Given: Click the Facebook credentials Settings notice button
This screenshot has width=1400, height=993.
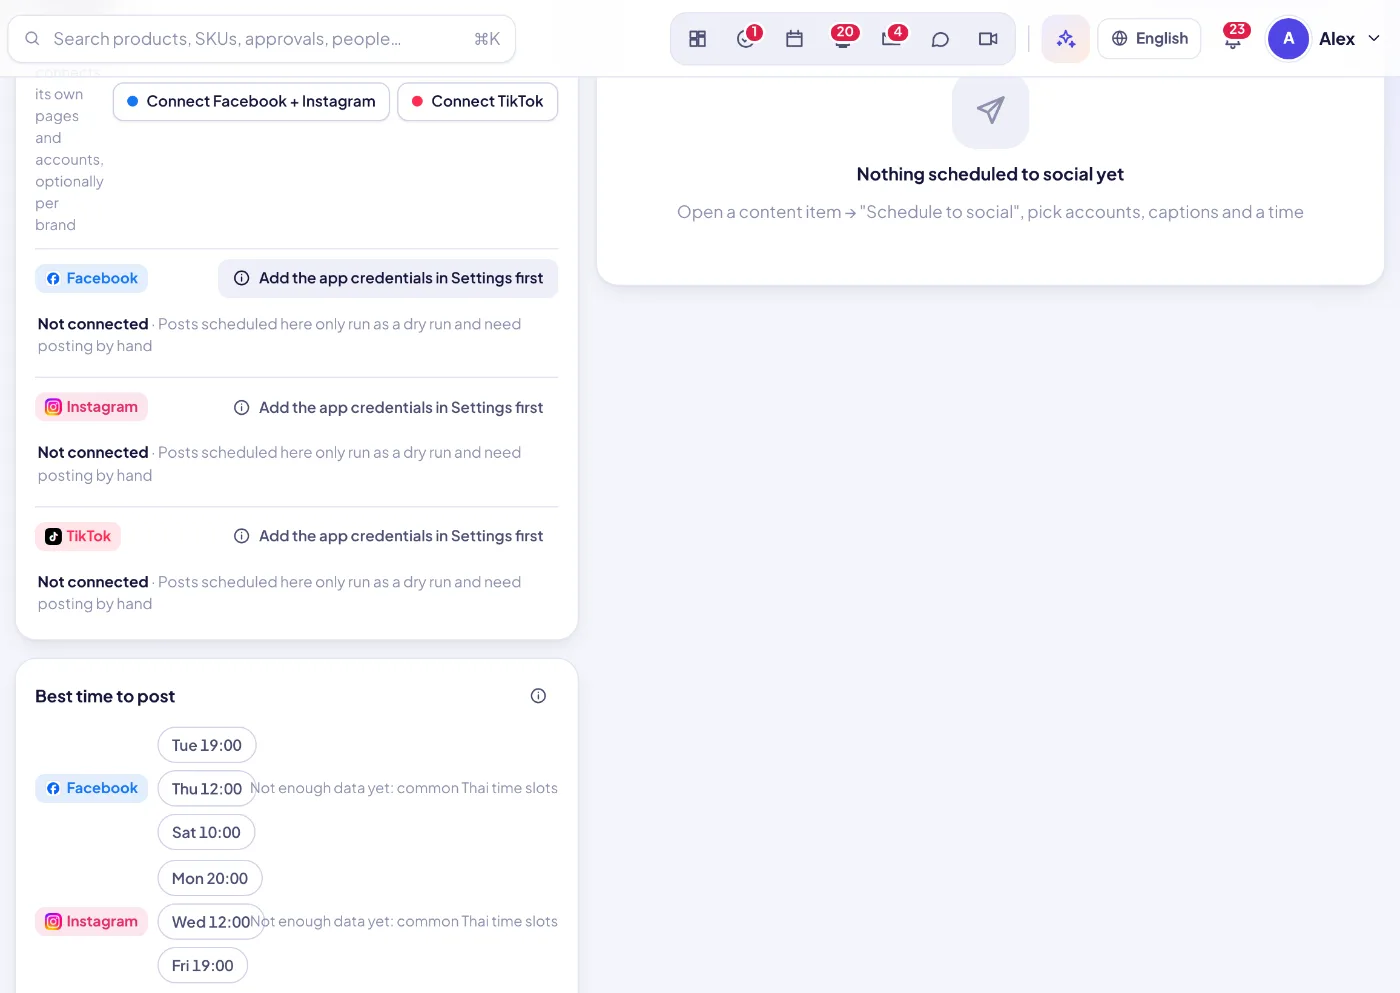Looking at the screenshot, I should pos(388,279).
